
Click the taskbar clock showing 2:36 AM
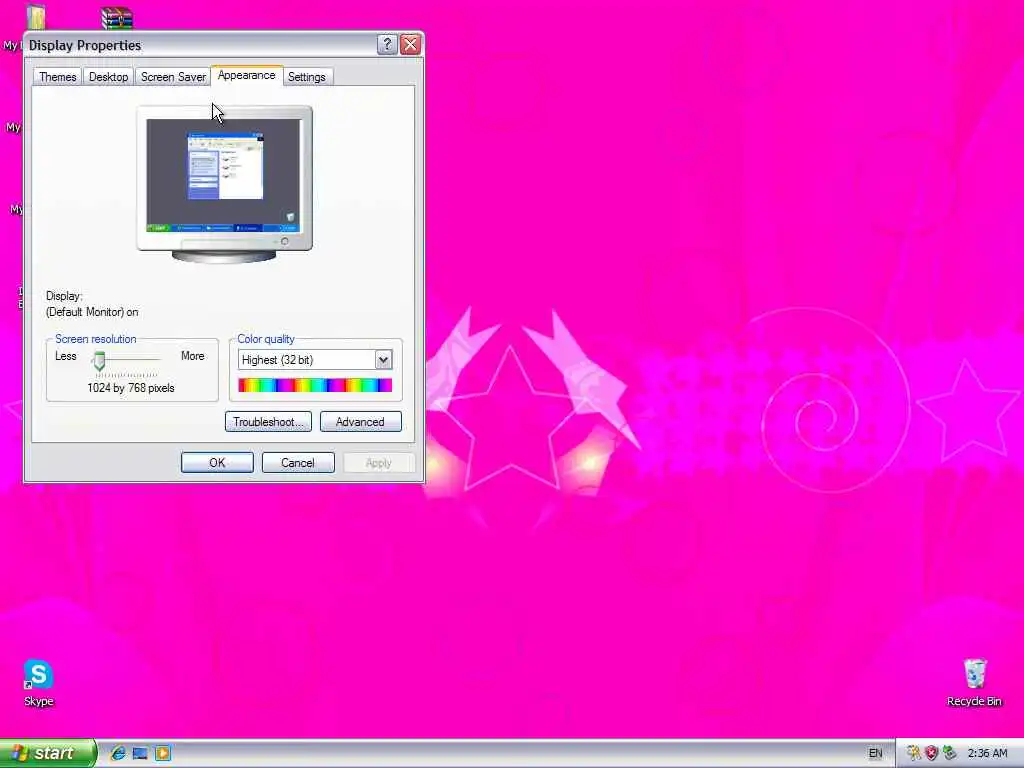coord(987,753)
